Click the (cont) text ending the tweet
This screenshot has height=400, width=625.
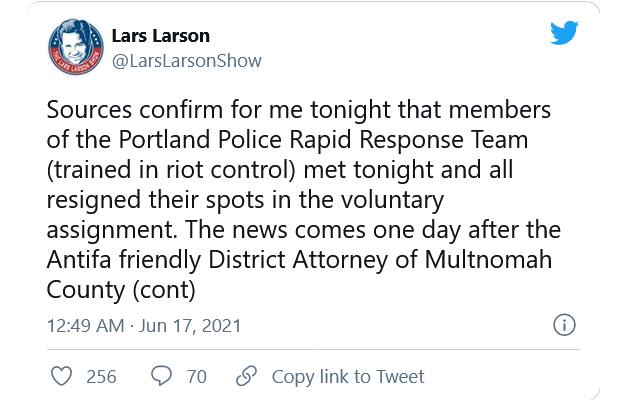coord(164,290)
